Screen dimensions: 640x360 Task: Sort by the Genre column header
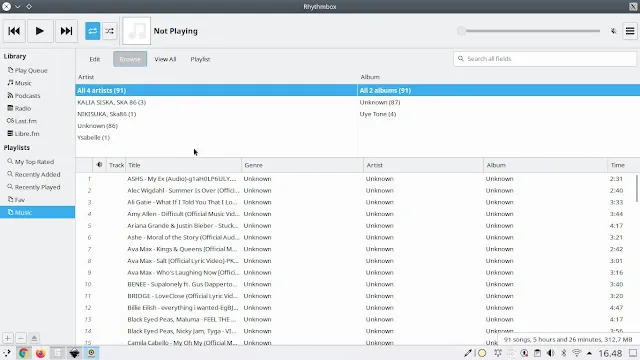[302, 165]
